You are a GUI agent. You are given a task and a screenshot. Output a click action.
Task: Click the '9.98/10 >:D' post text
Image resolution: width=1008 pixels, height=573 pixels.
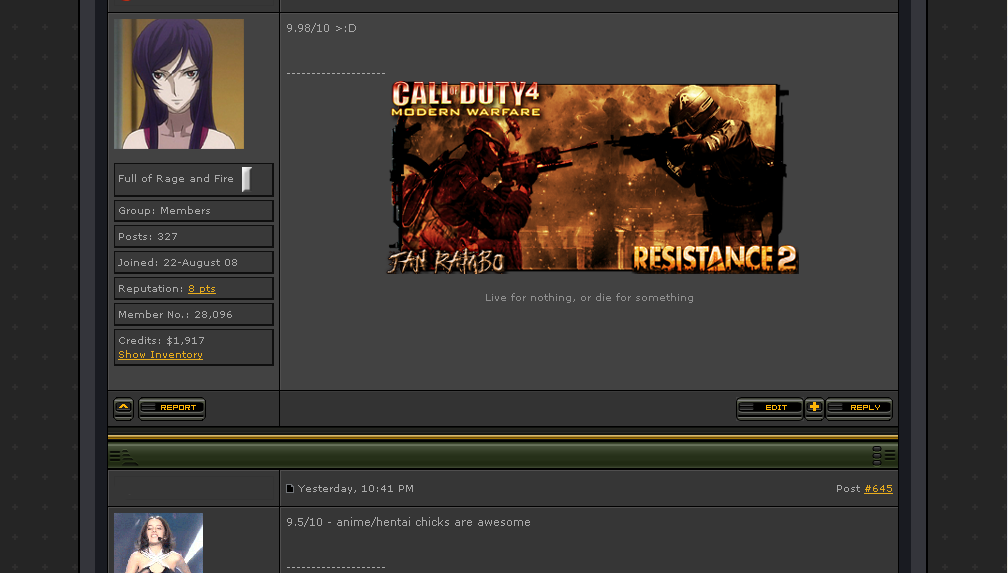click(321, 28)
